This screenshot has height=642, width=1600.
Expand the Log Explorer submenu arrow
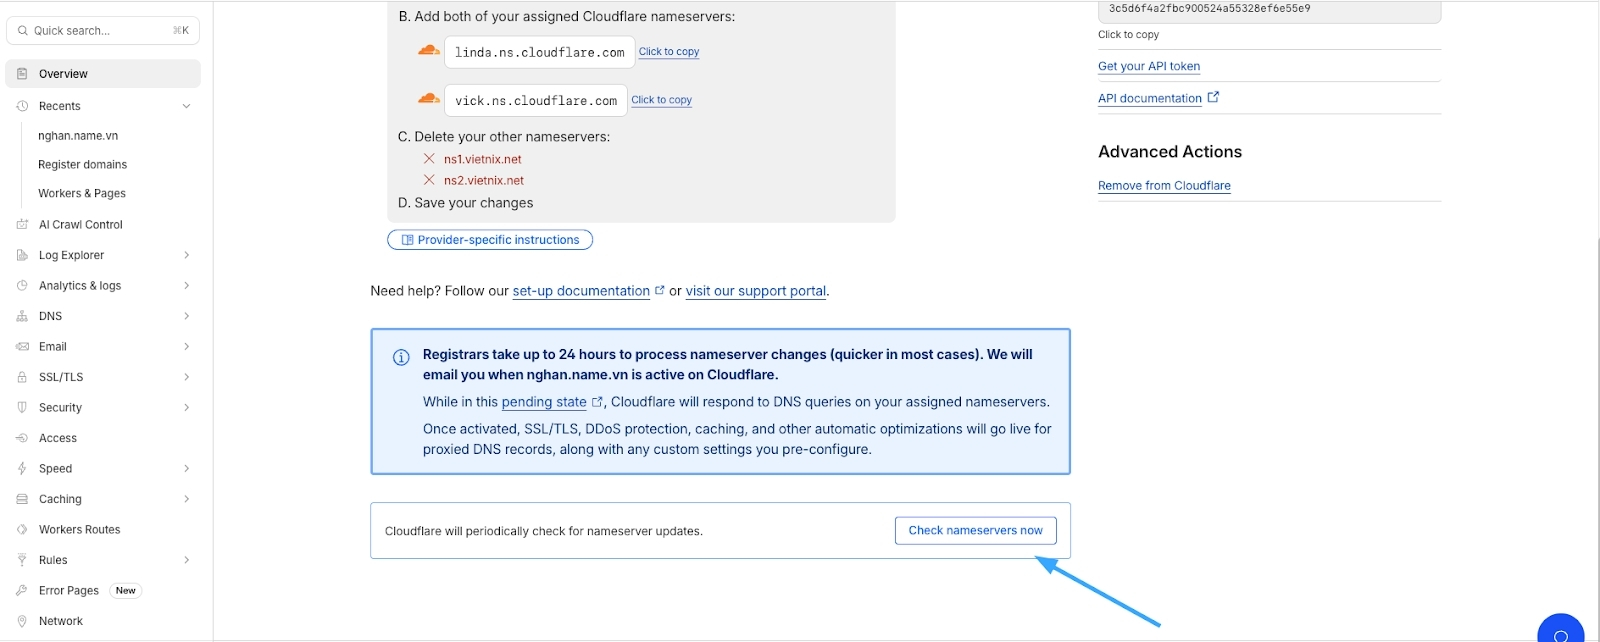(x=186, y=255)
